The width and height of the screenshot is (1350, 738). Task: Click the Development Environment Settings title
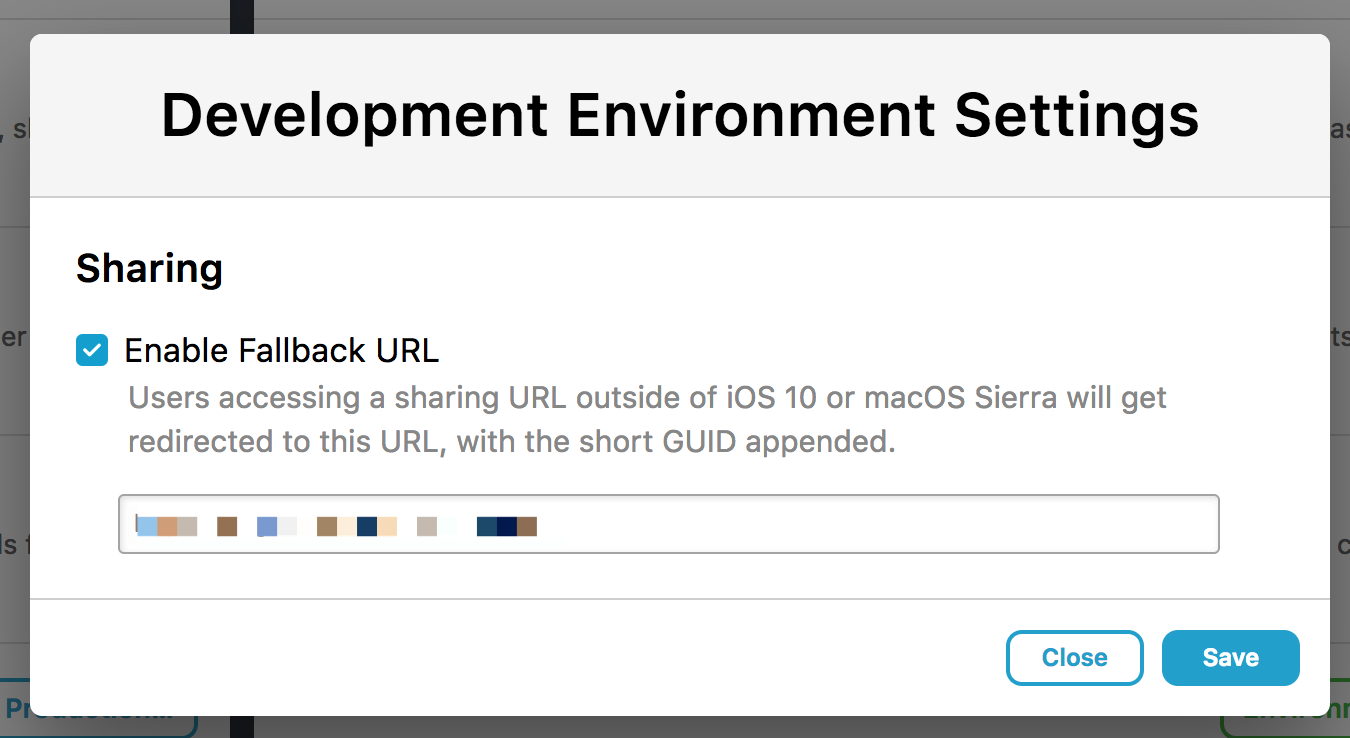pyautogui.click(x=680, y=115)
